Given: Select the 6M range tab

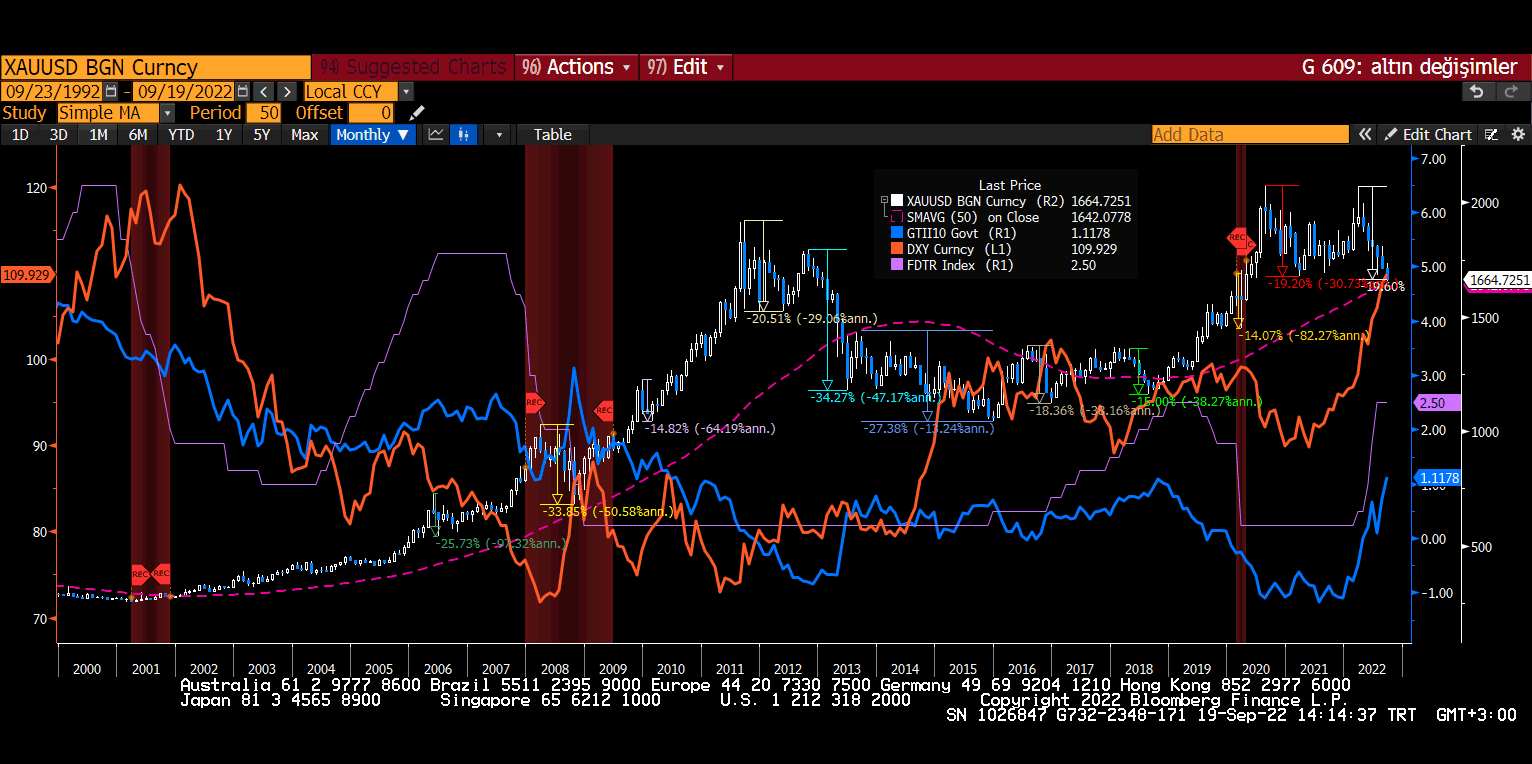Looking at the screenshot, I should point(138,134).
